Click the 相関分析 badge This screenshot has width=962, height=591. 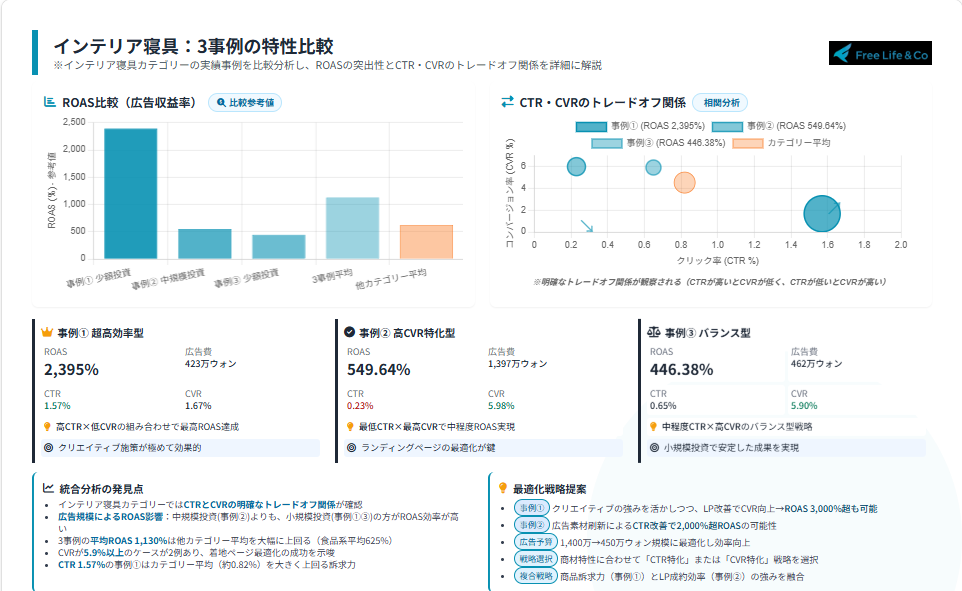click(720, 102)
